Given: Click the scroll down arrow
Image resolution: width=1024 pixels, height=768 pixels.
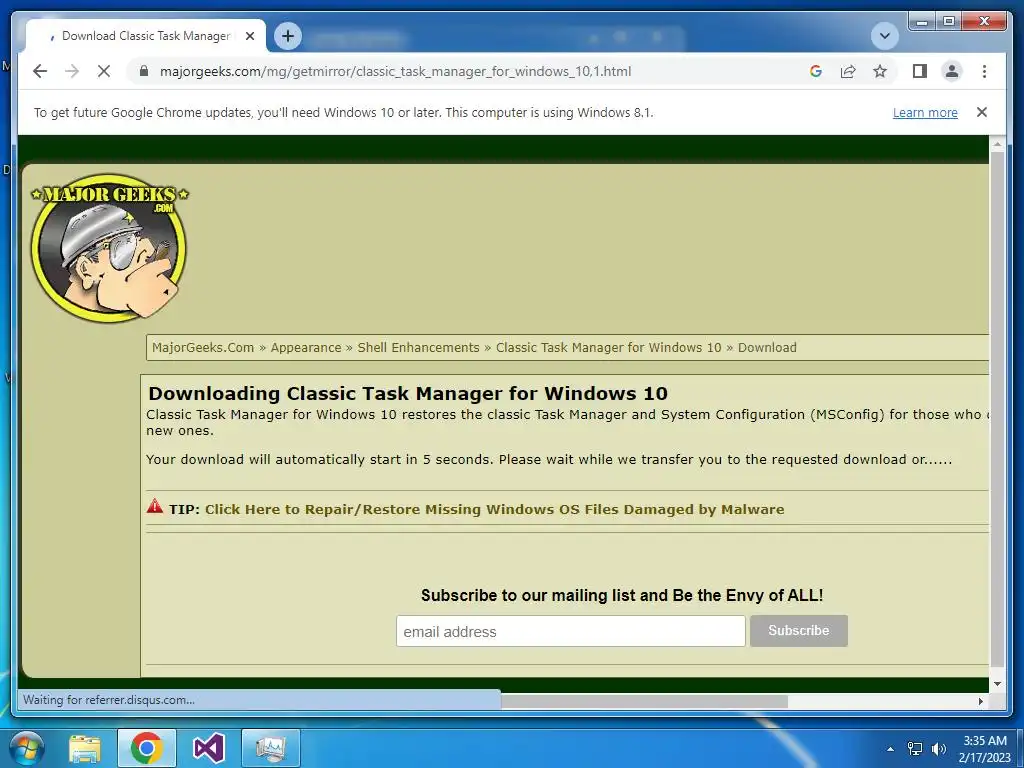Looking at the screenshot, I should [997, 684].
